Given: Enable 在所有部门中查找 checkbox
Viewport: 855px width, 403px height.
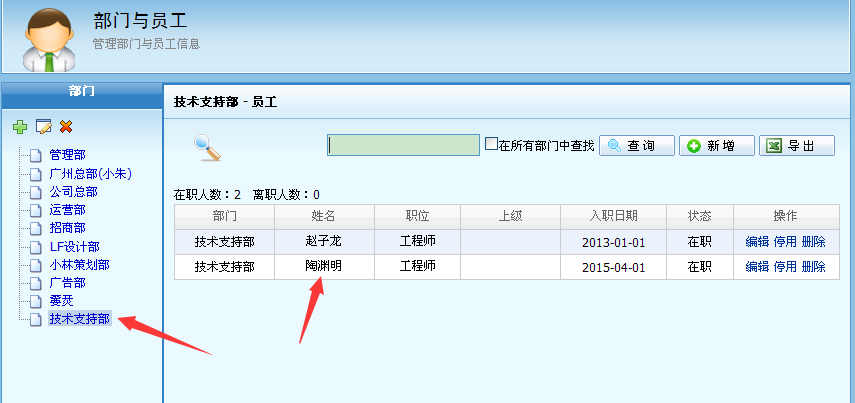Looking at the screenshot, I should point(491,145).
